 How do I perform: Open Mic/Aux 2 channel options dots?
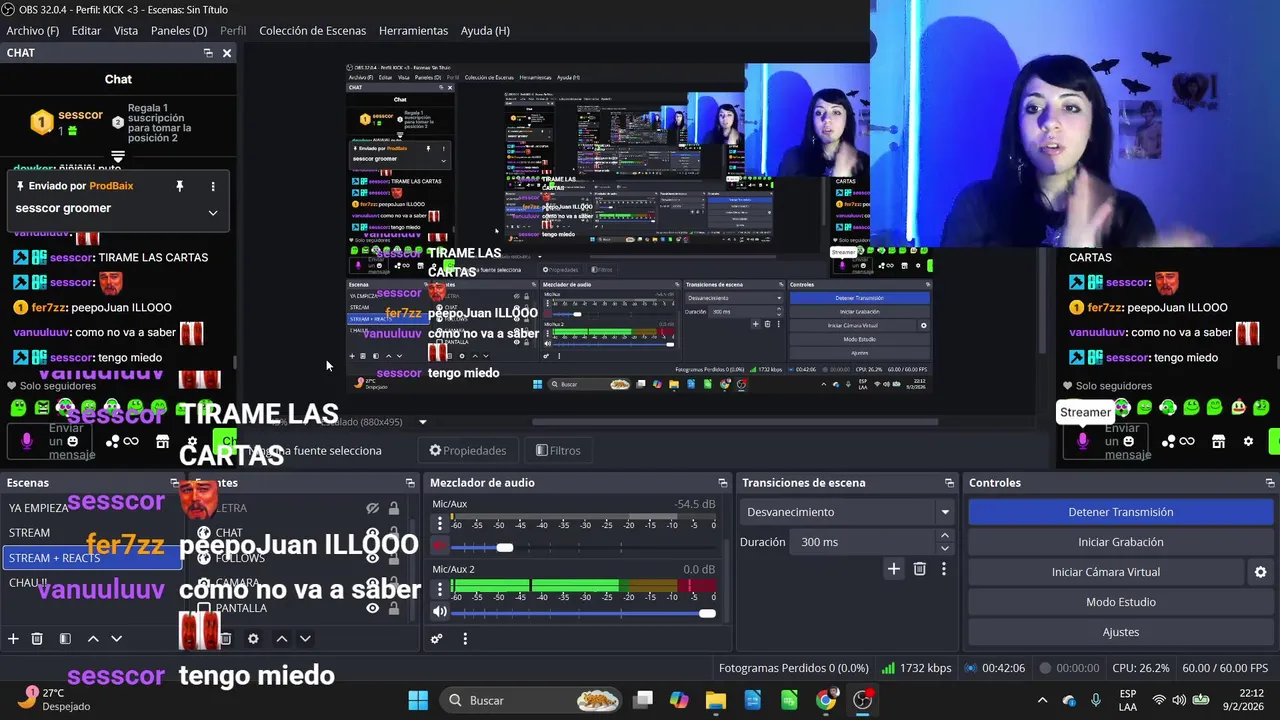[x=439, y=589]
